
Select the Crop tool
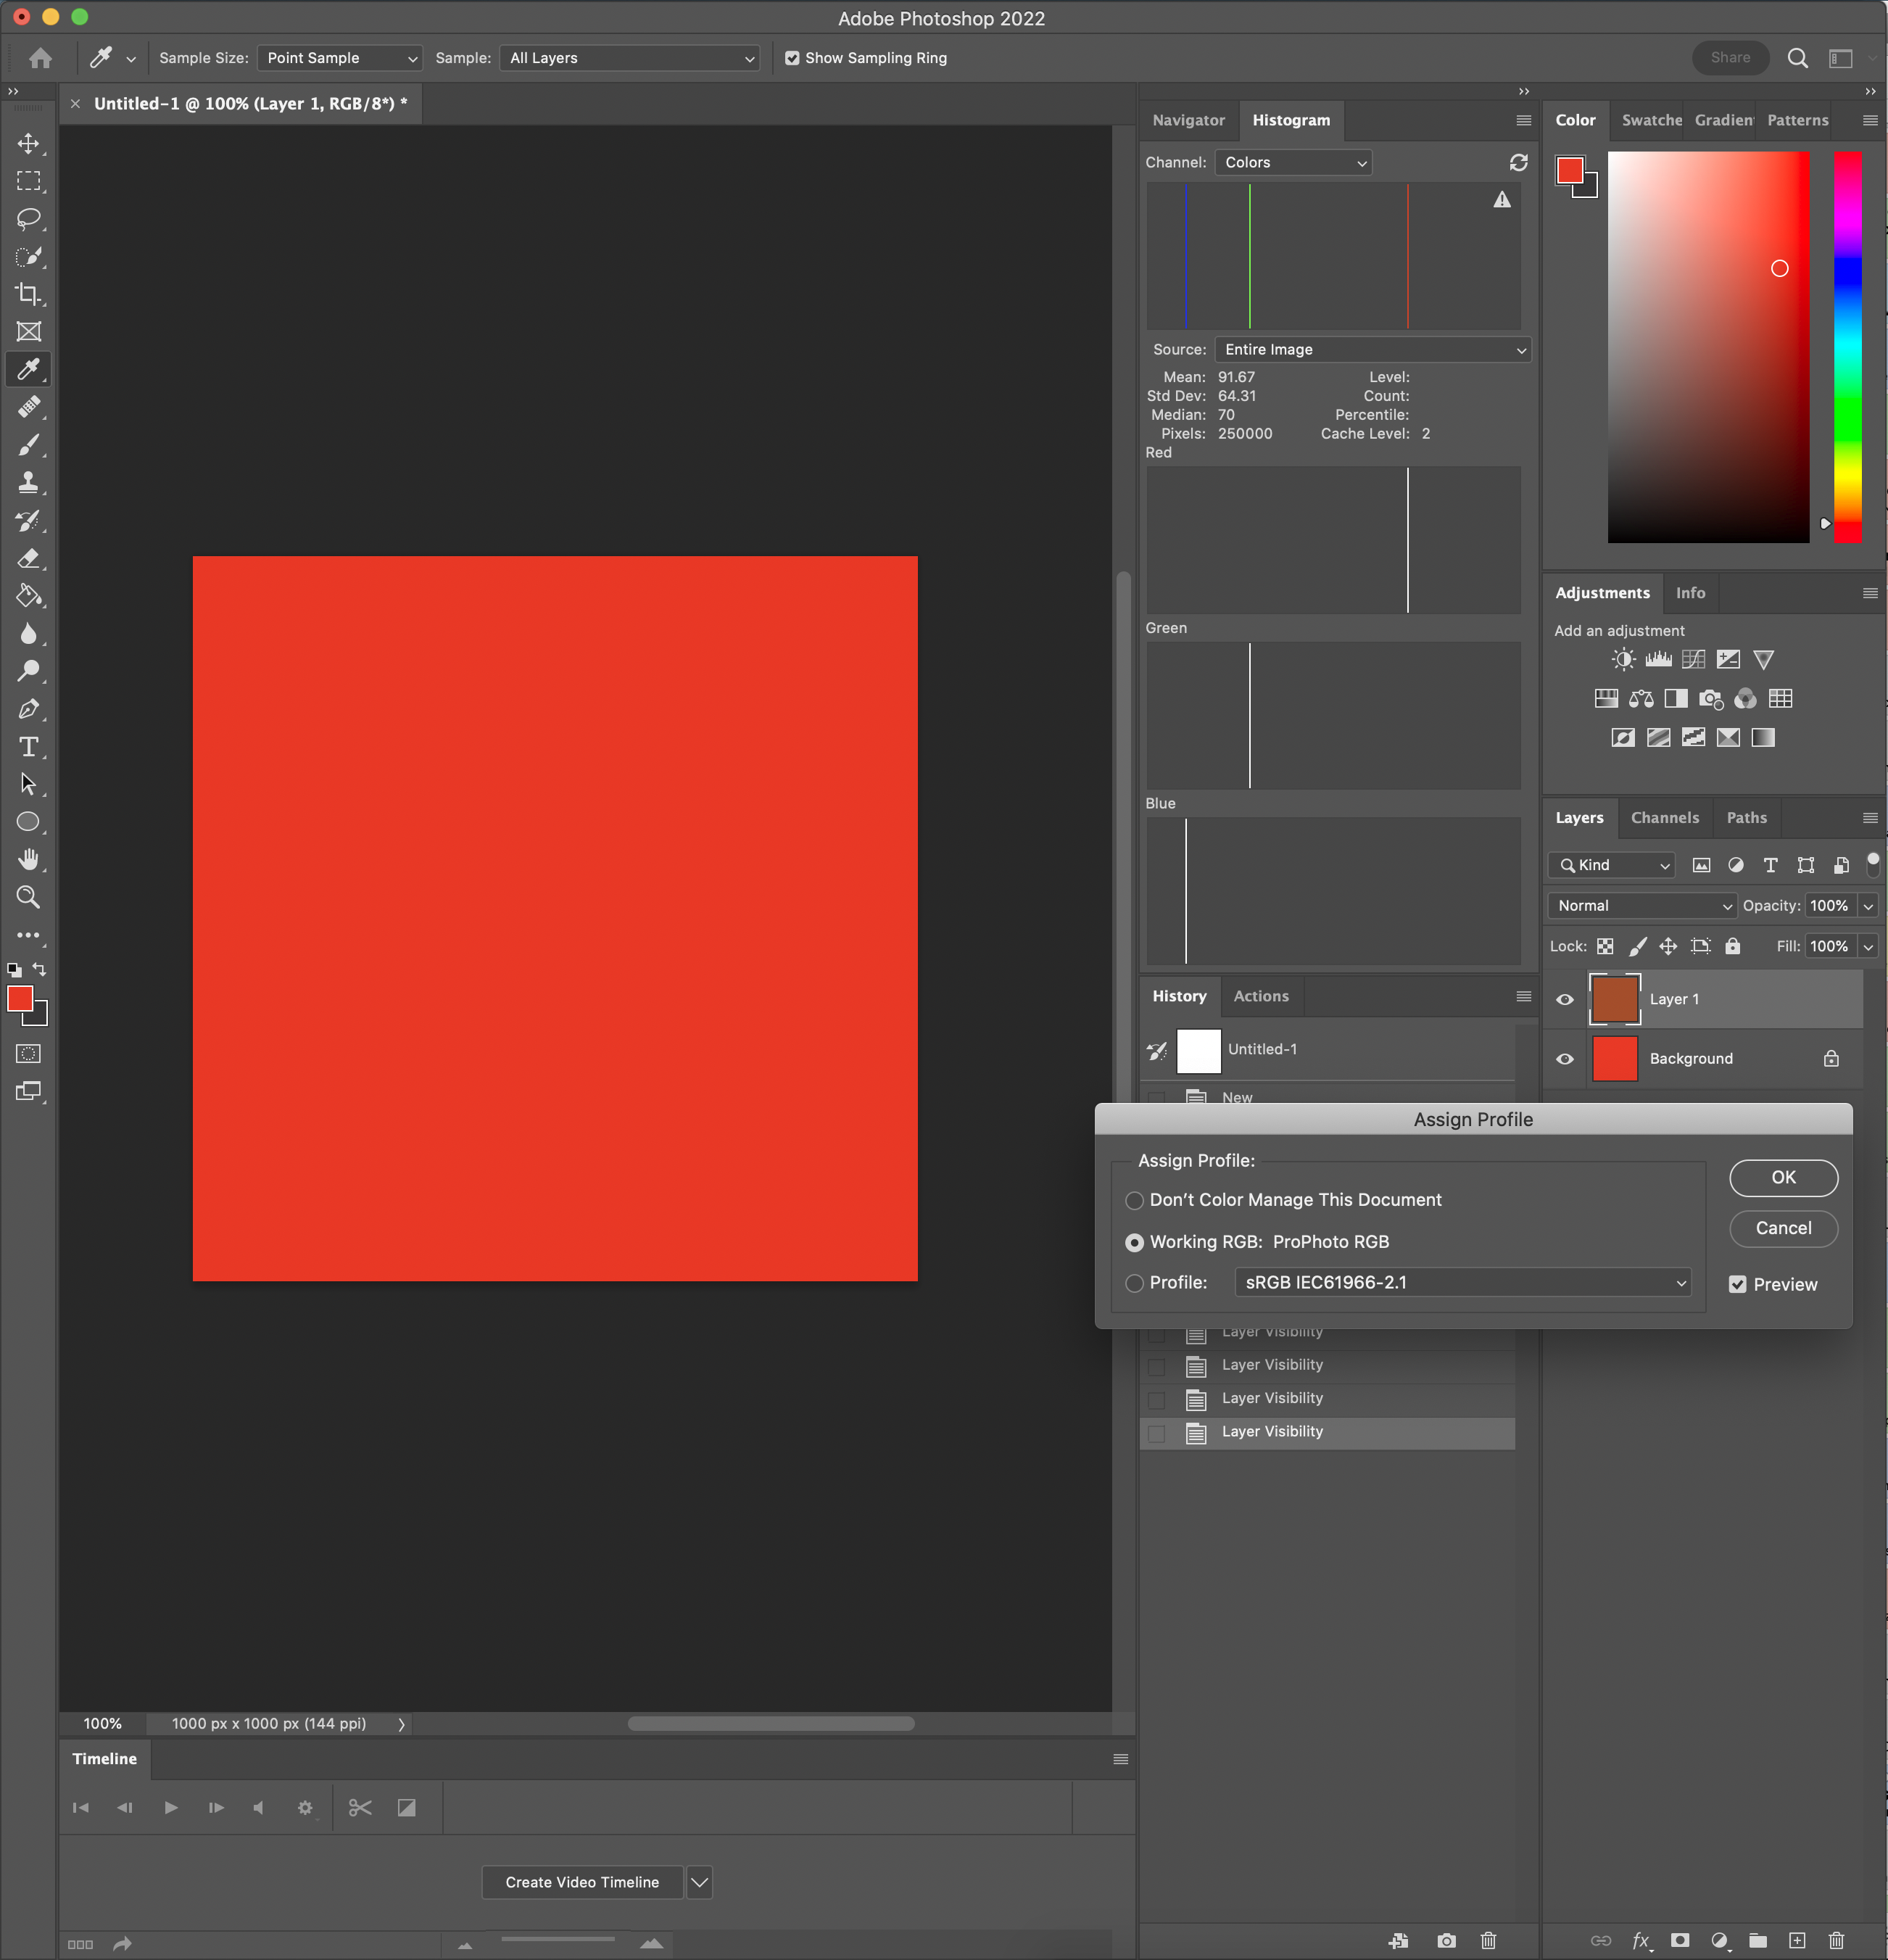pos(28,294)
